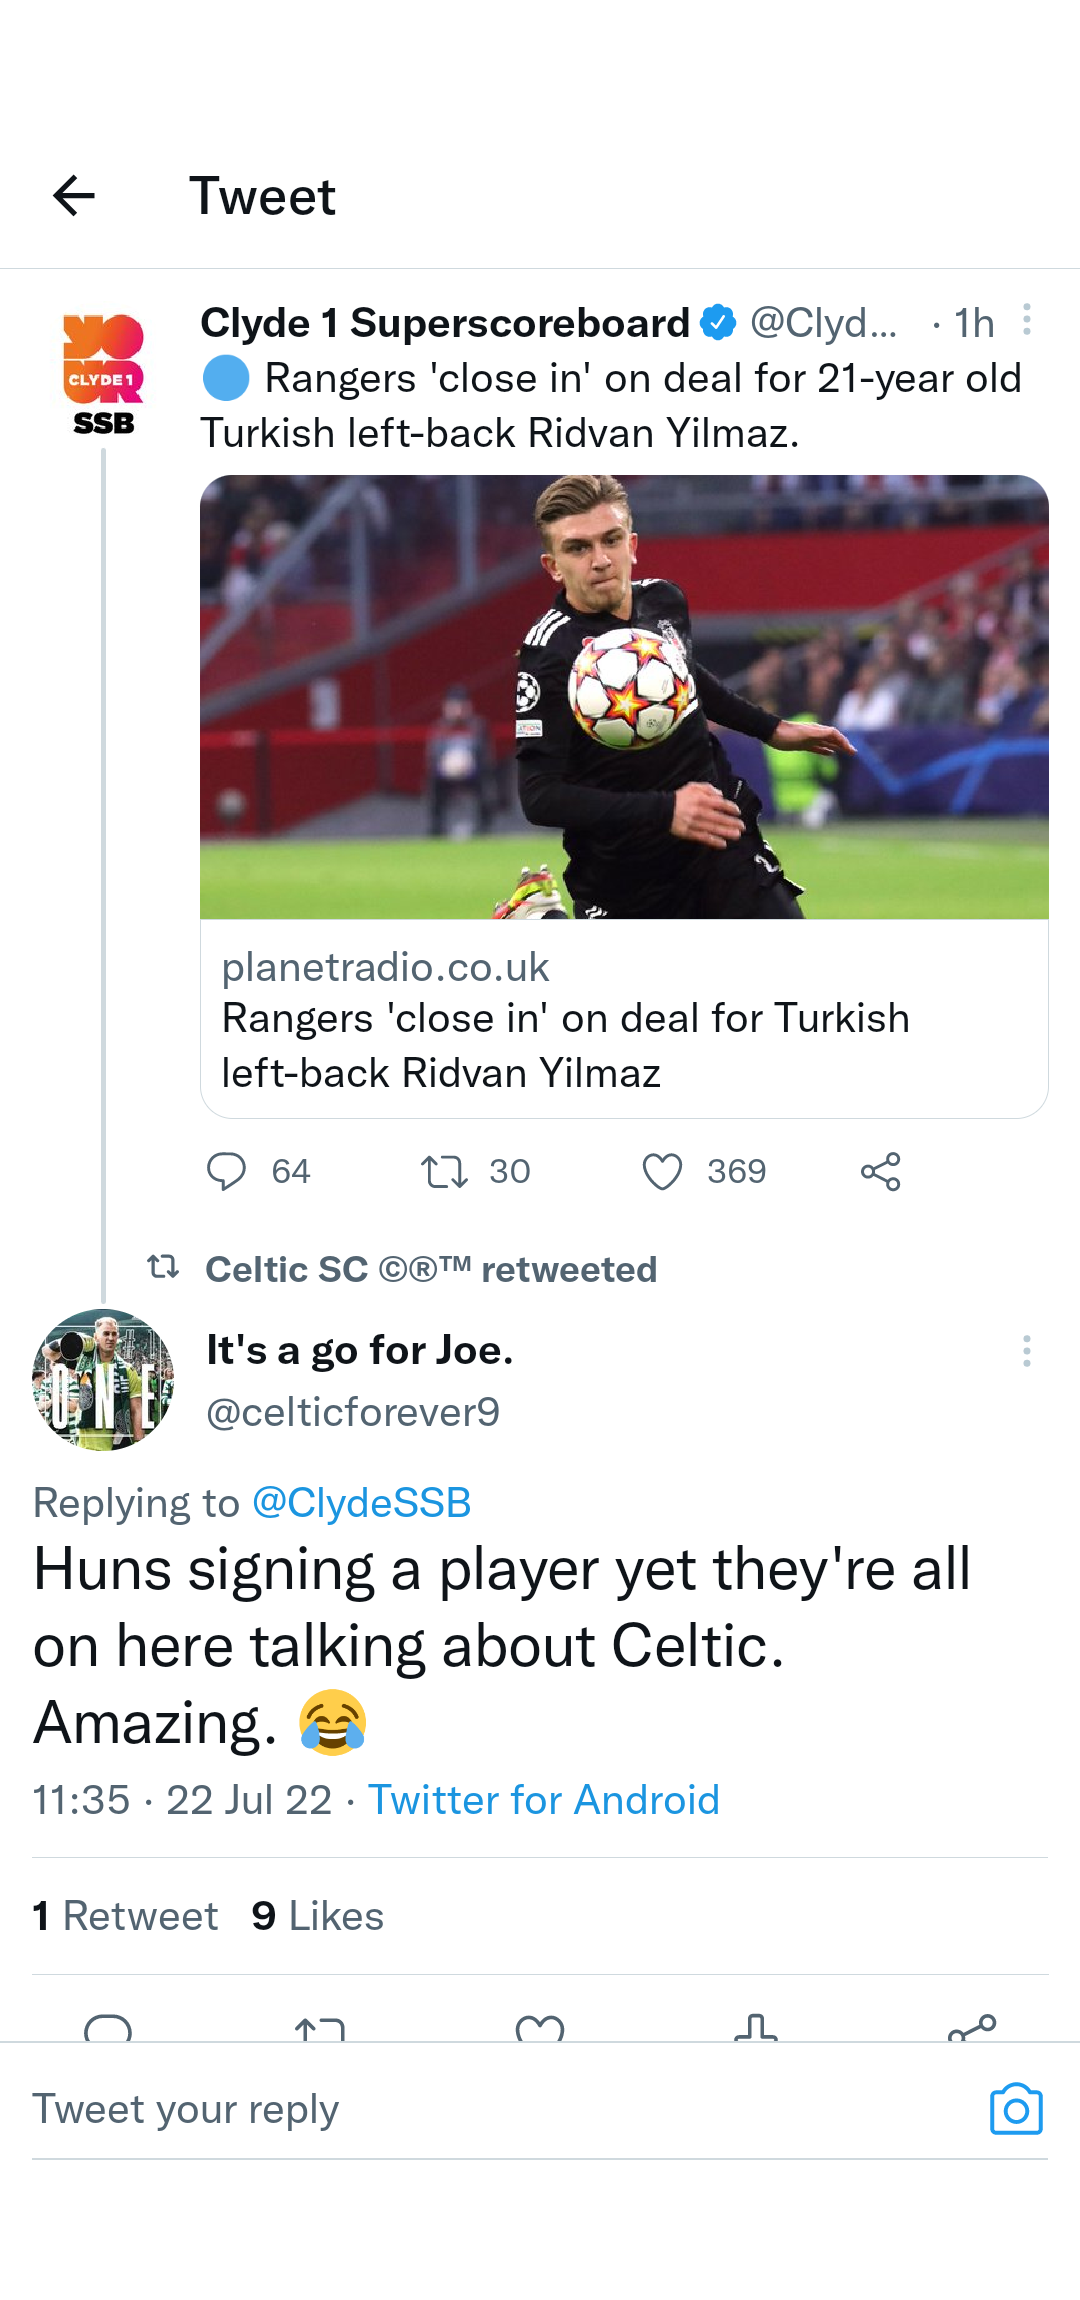Open Celtic SC retweeted profile

point(431,1269)
